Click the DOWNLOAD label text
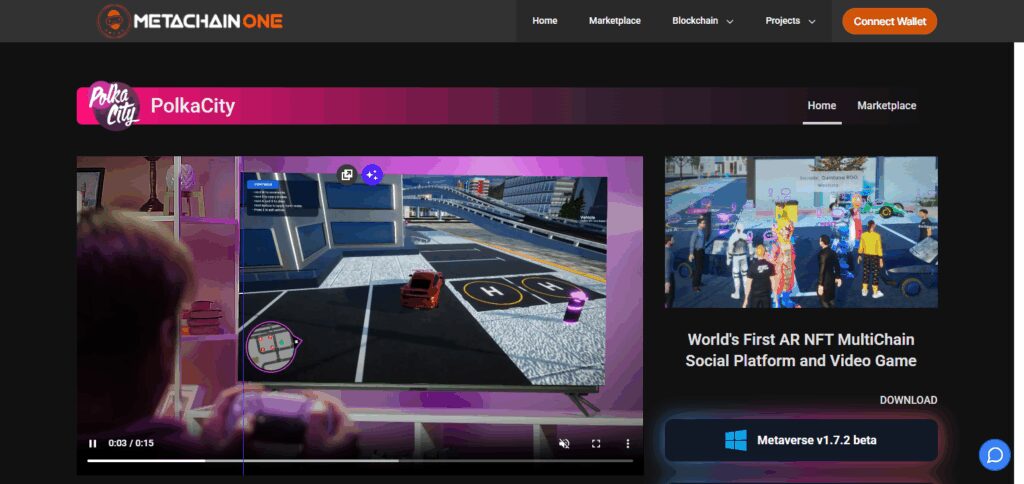The image size is (1024, 484). click(x=908, y=400)
